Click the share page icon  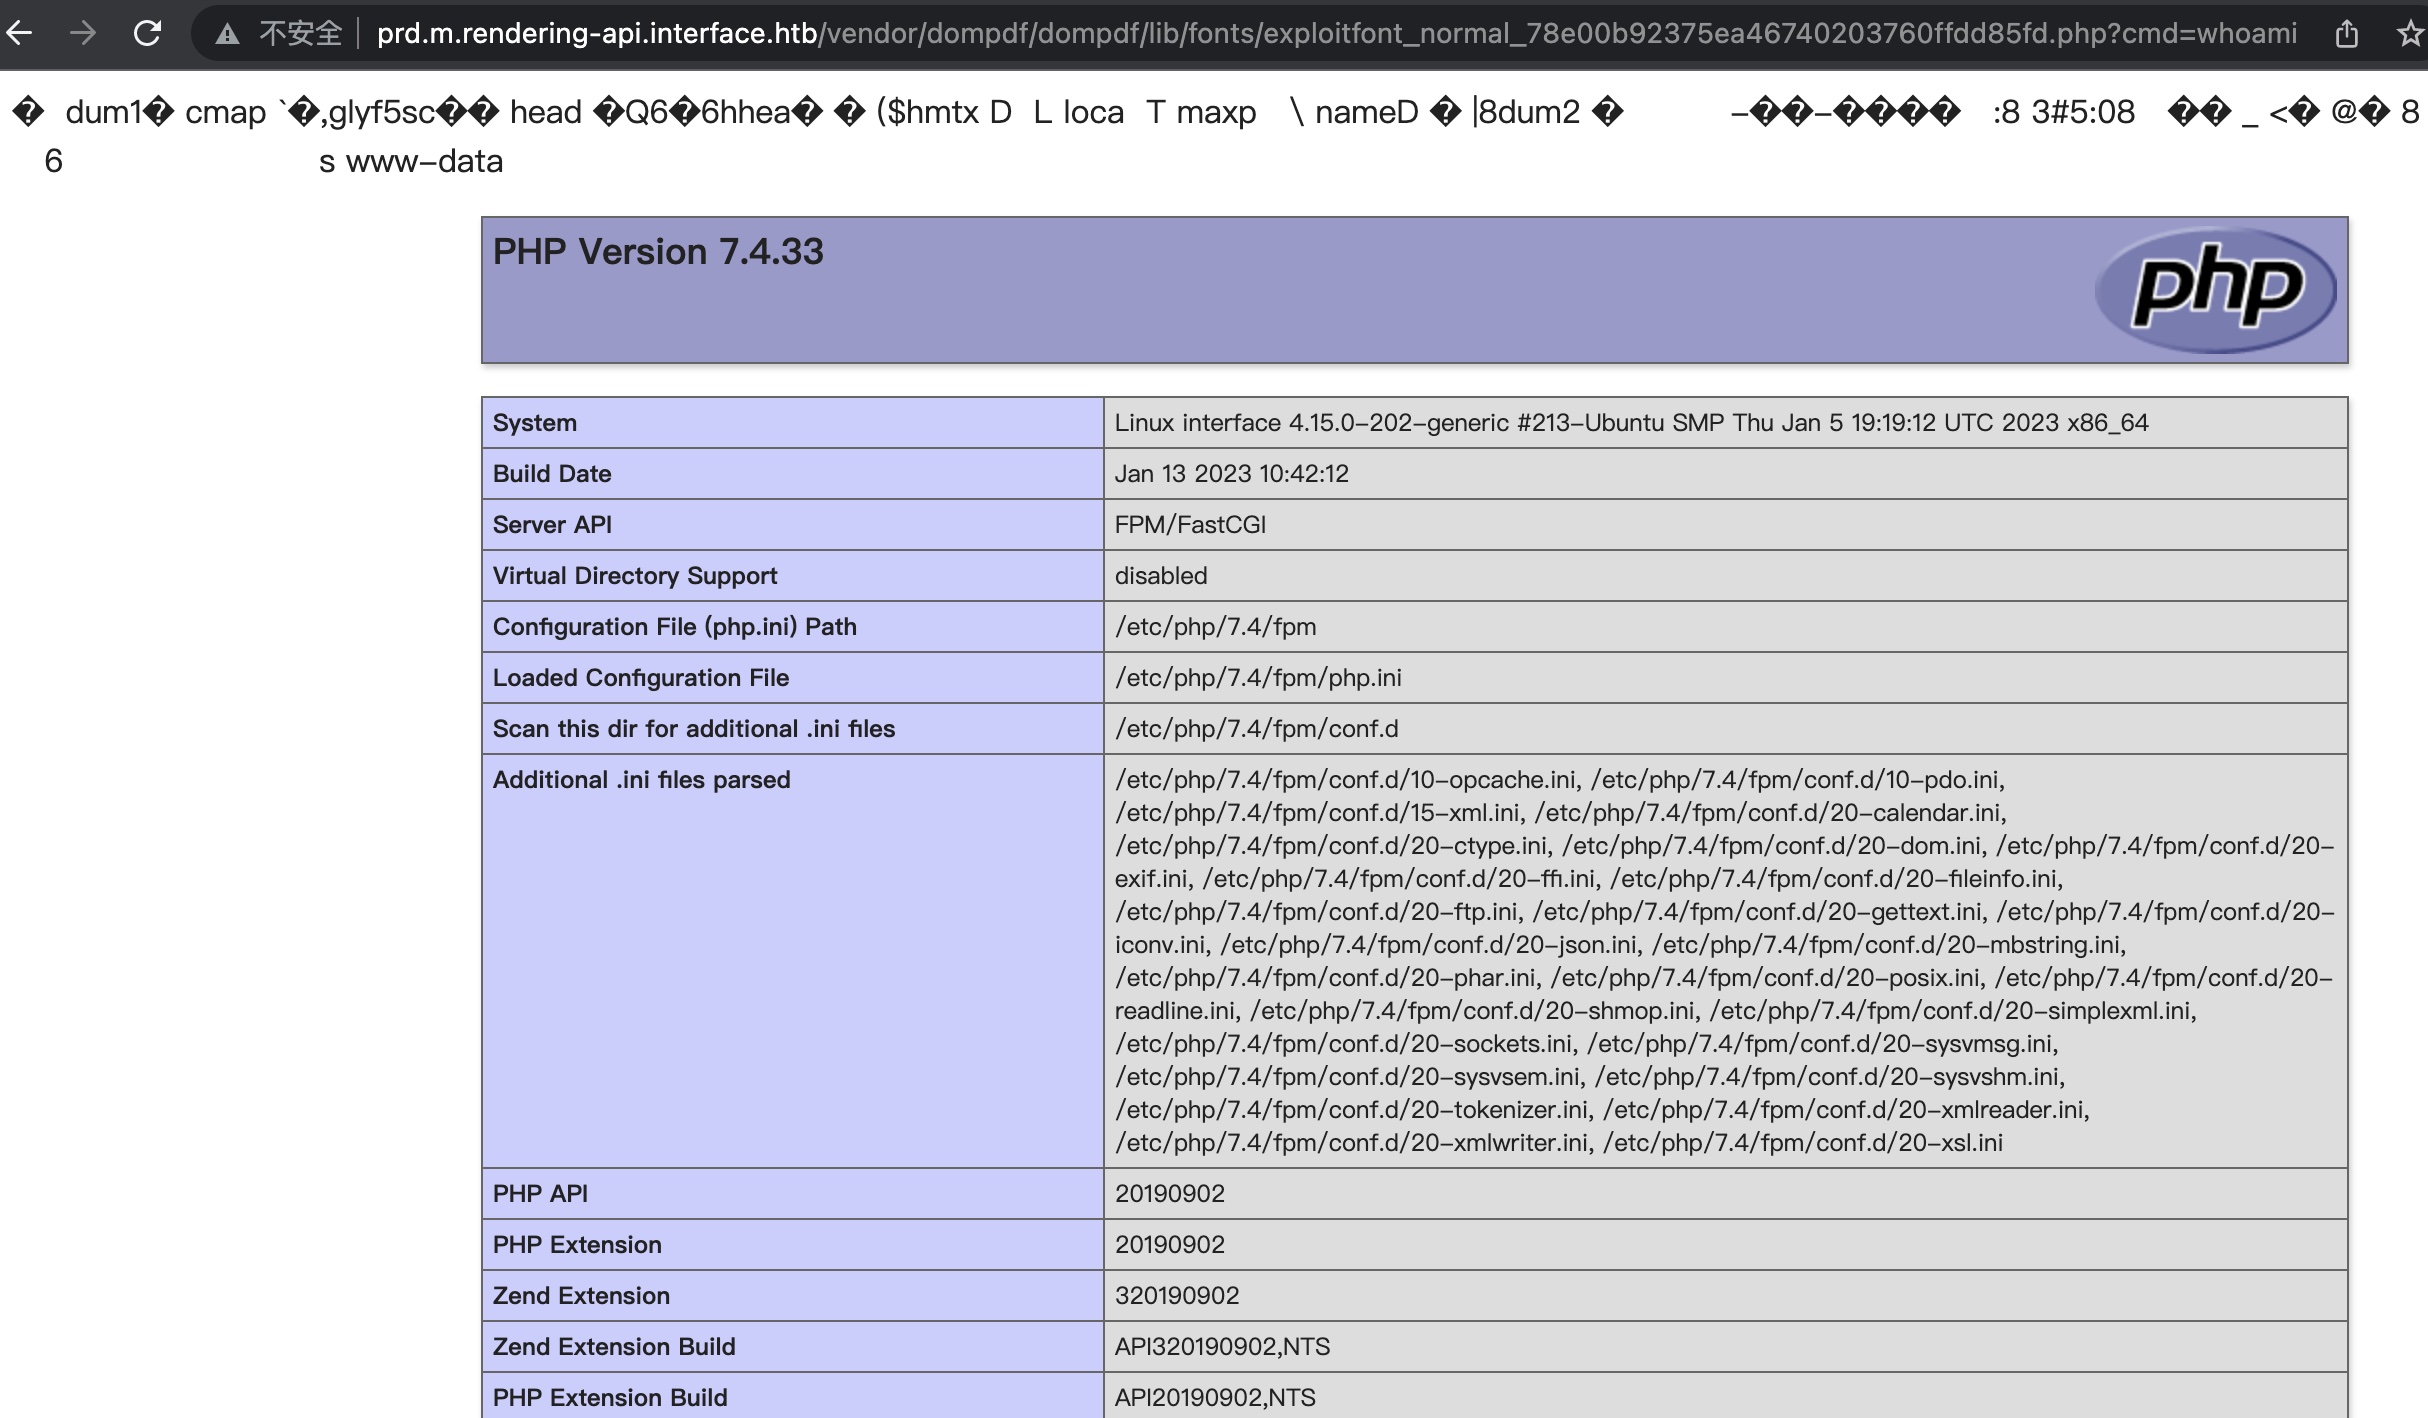pos(2346,34)
